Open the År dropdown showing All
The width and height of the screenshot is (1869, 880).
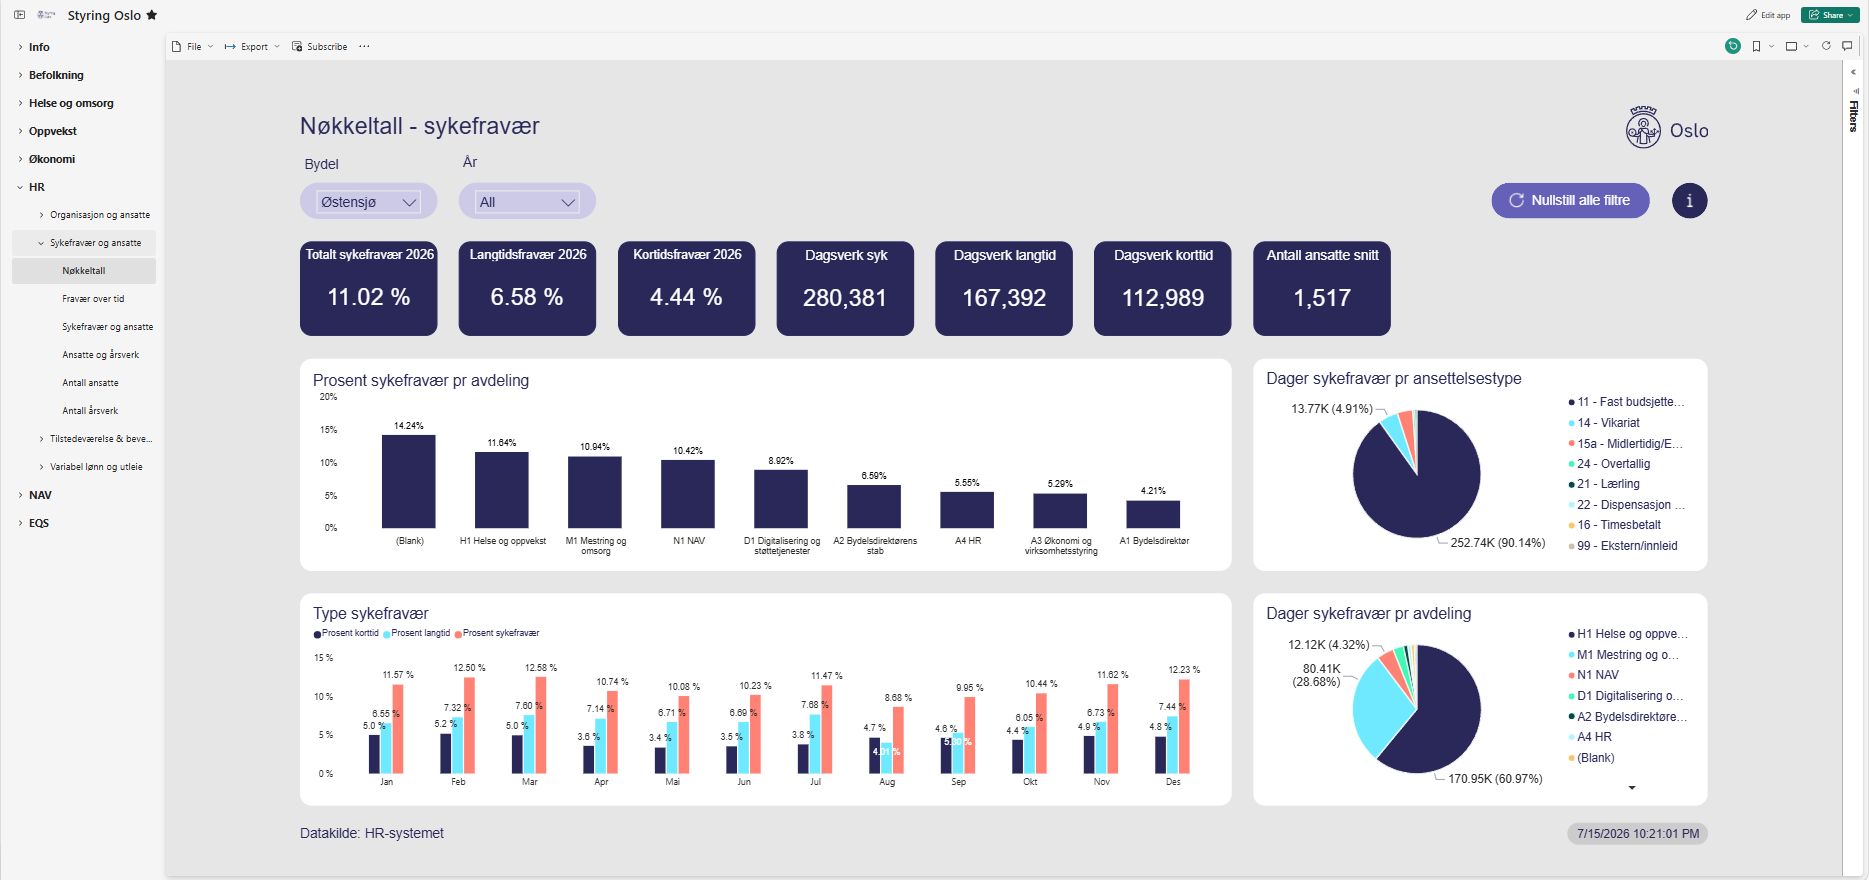click(x=527, y=202)
